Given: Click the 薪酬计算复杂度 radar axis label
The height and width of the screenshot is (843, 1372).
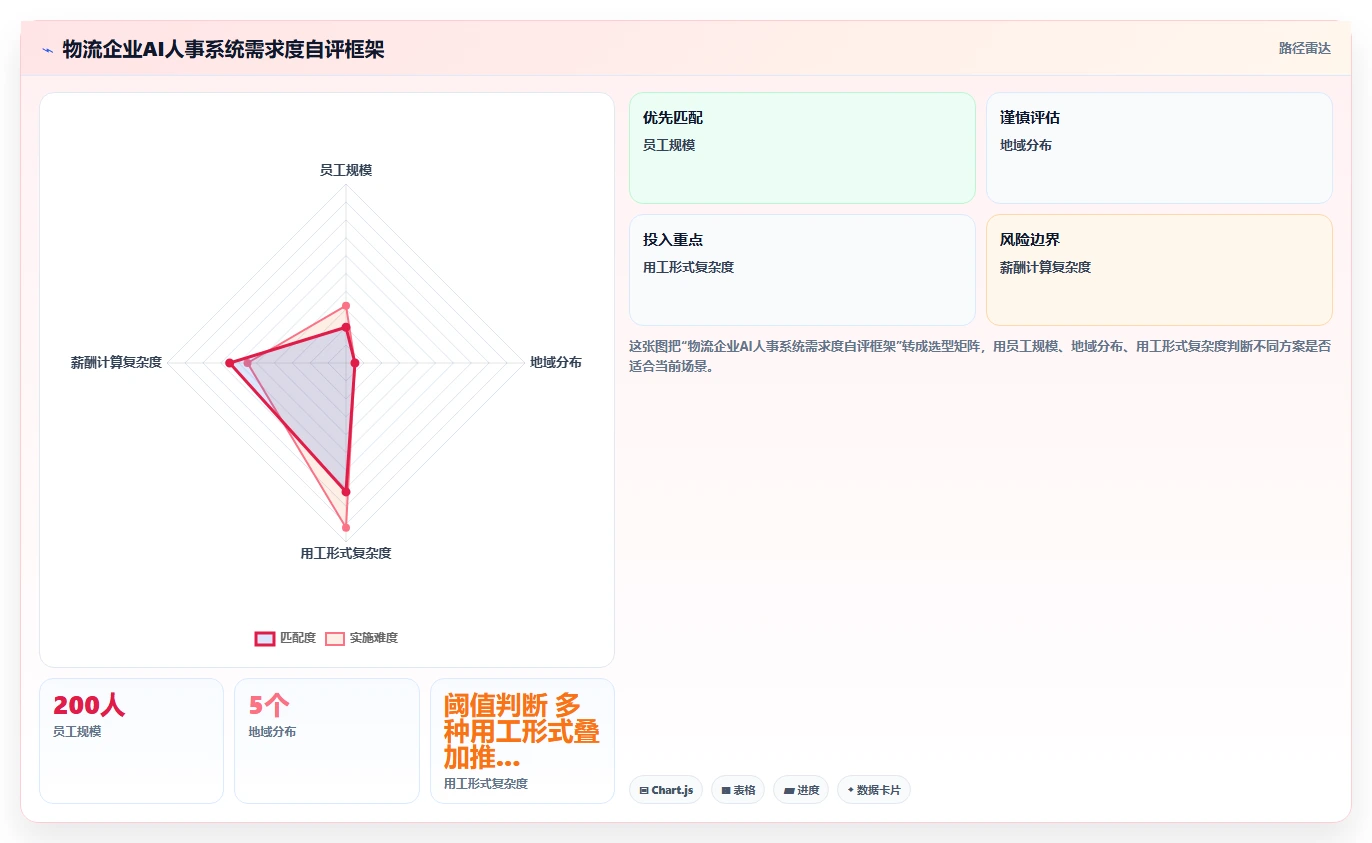Looking at the screenshot, I should point(116,363).
